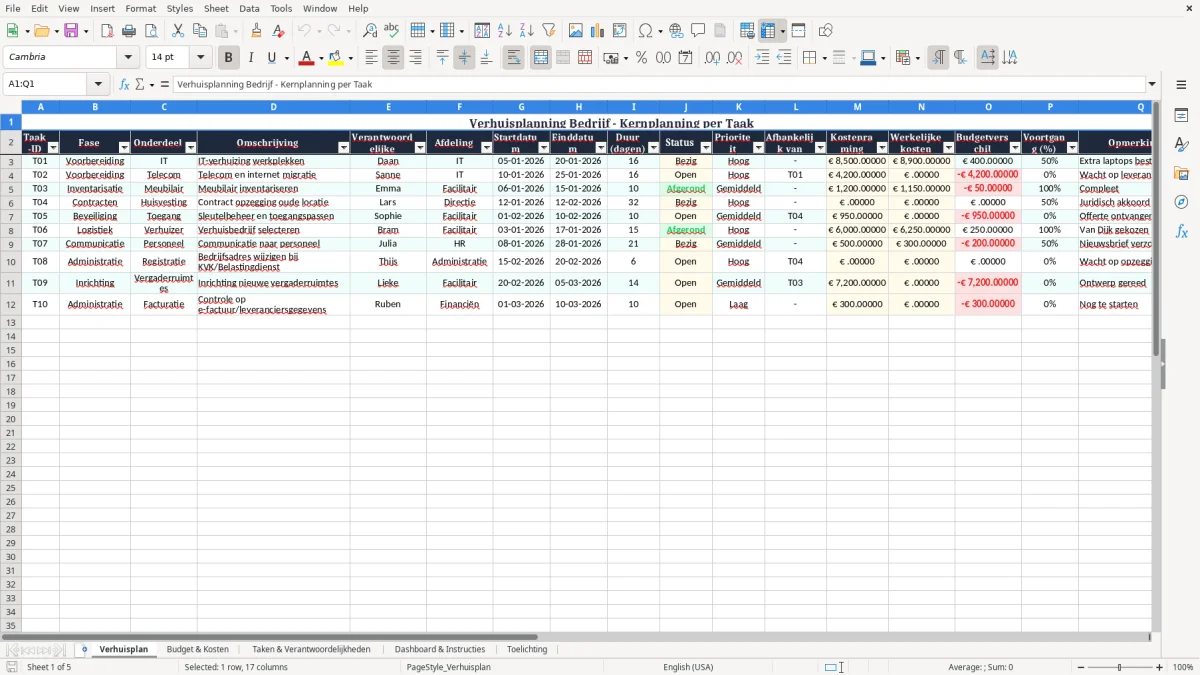Screen dimensions: 1200x675
Task: Select row 10 header
Action: pyautogui.click(x=11, y=262)
